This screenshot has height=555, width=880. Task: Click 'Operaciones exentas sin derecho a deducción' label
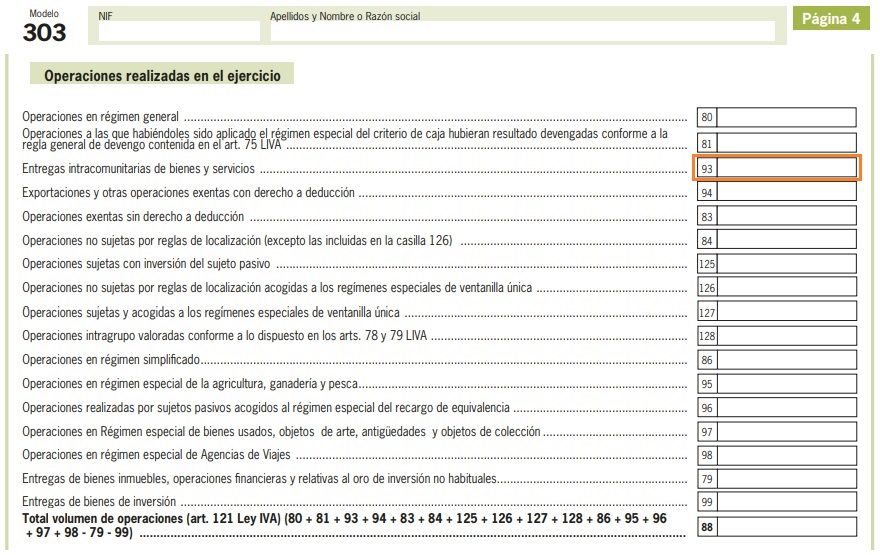click(x=133, y=217)
